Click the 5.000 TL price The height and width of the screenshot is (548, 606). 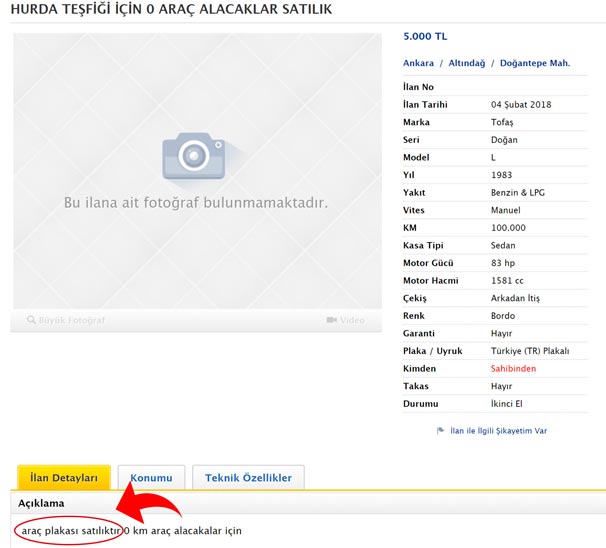[425, 36]
